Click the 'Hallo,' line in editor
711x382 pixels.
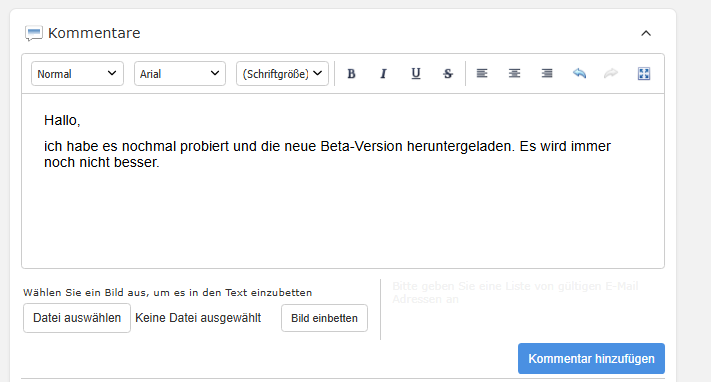click(62, 120)
